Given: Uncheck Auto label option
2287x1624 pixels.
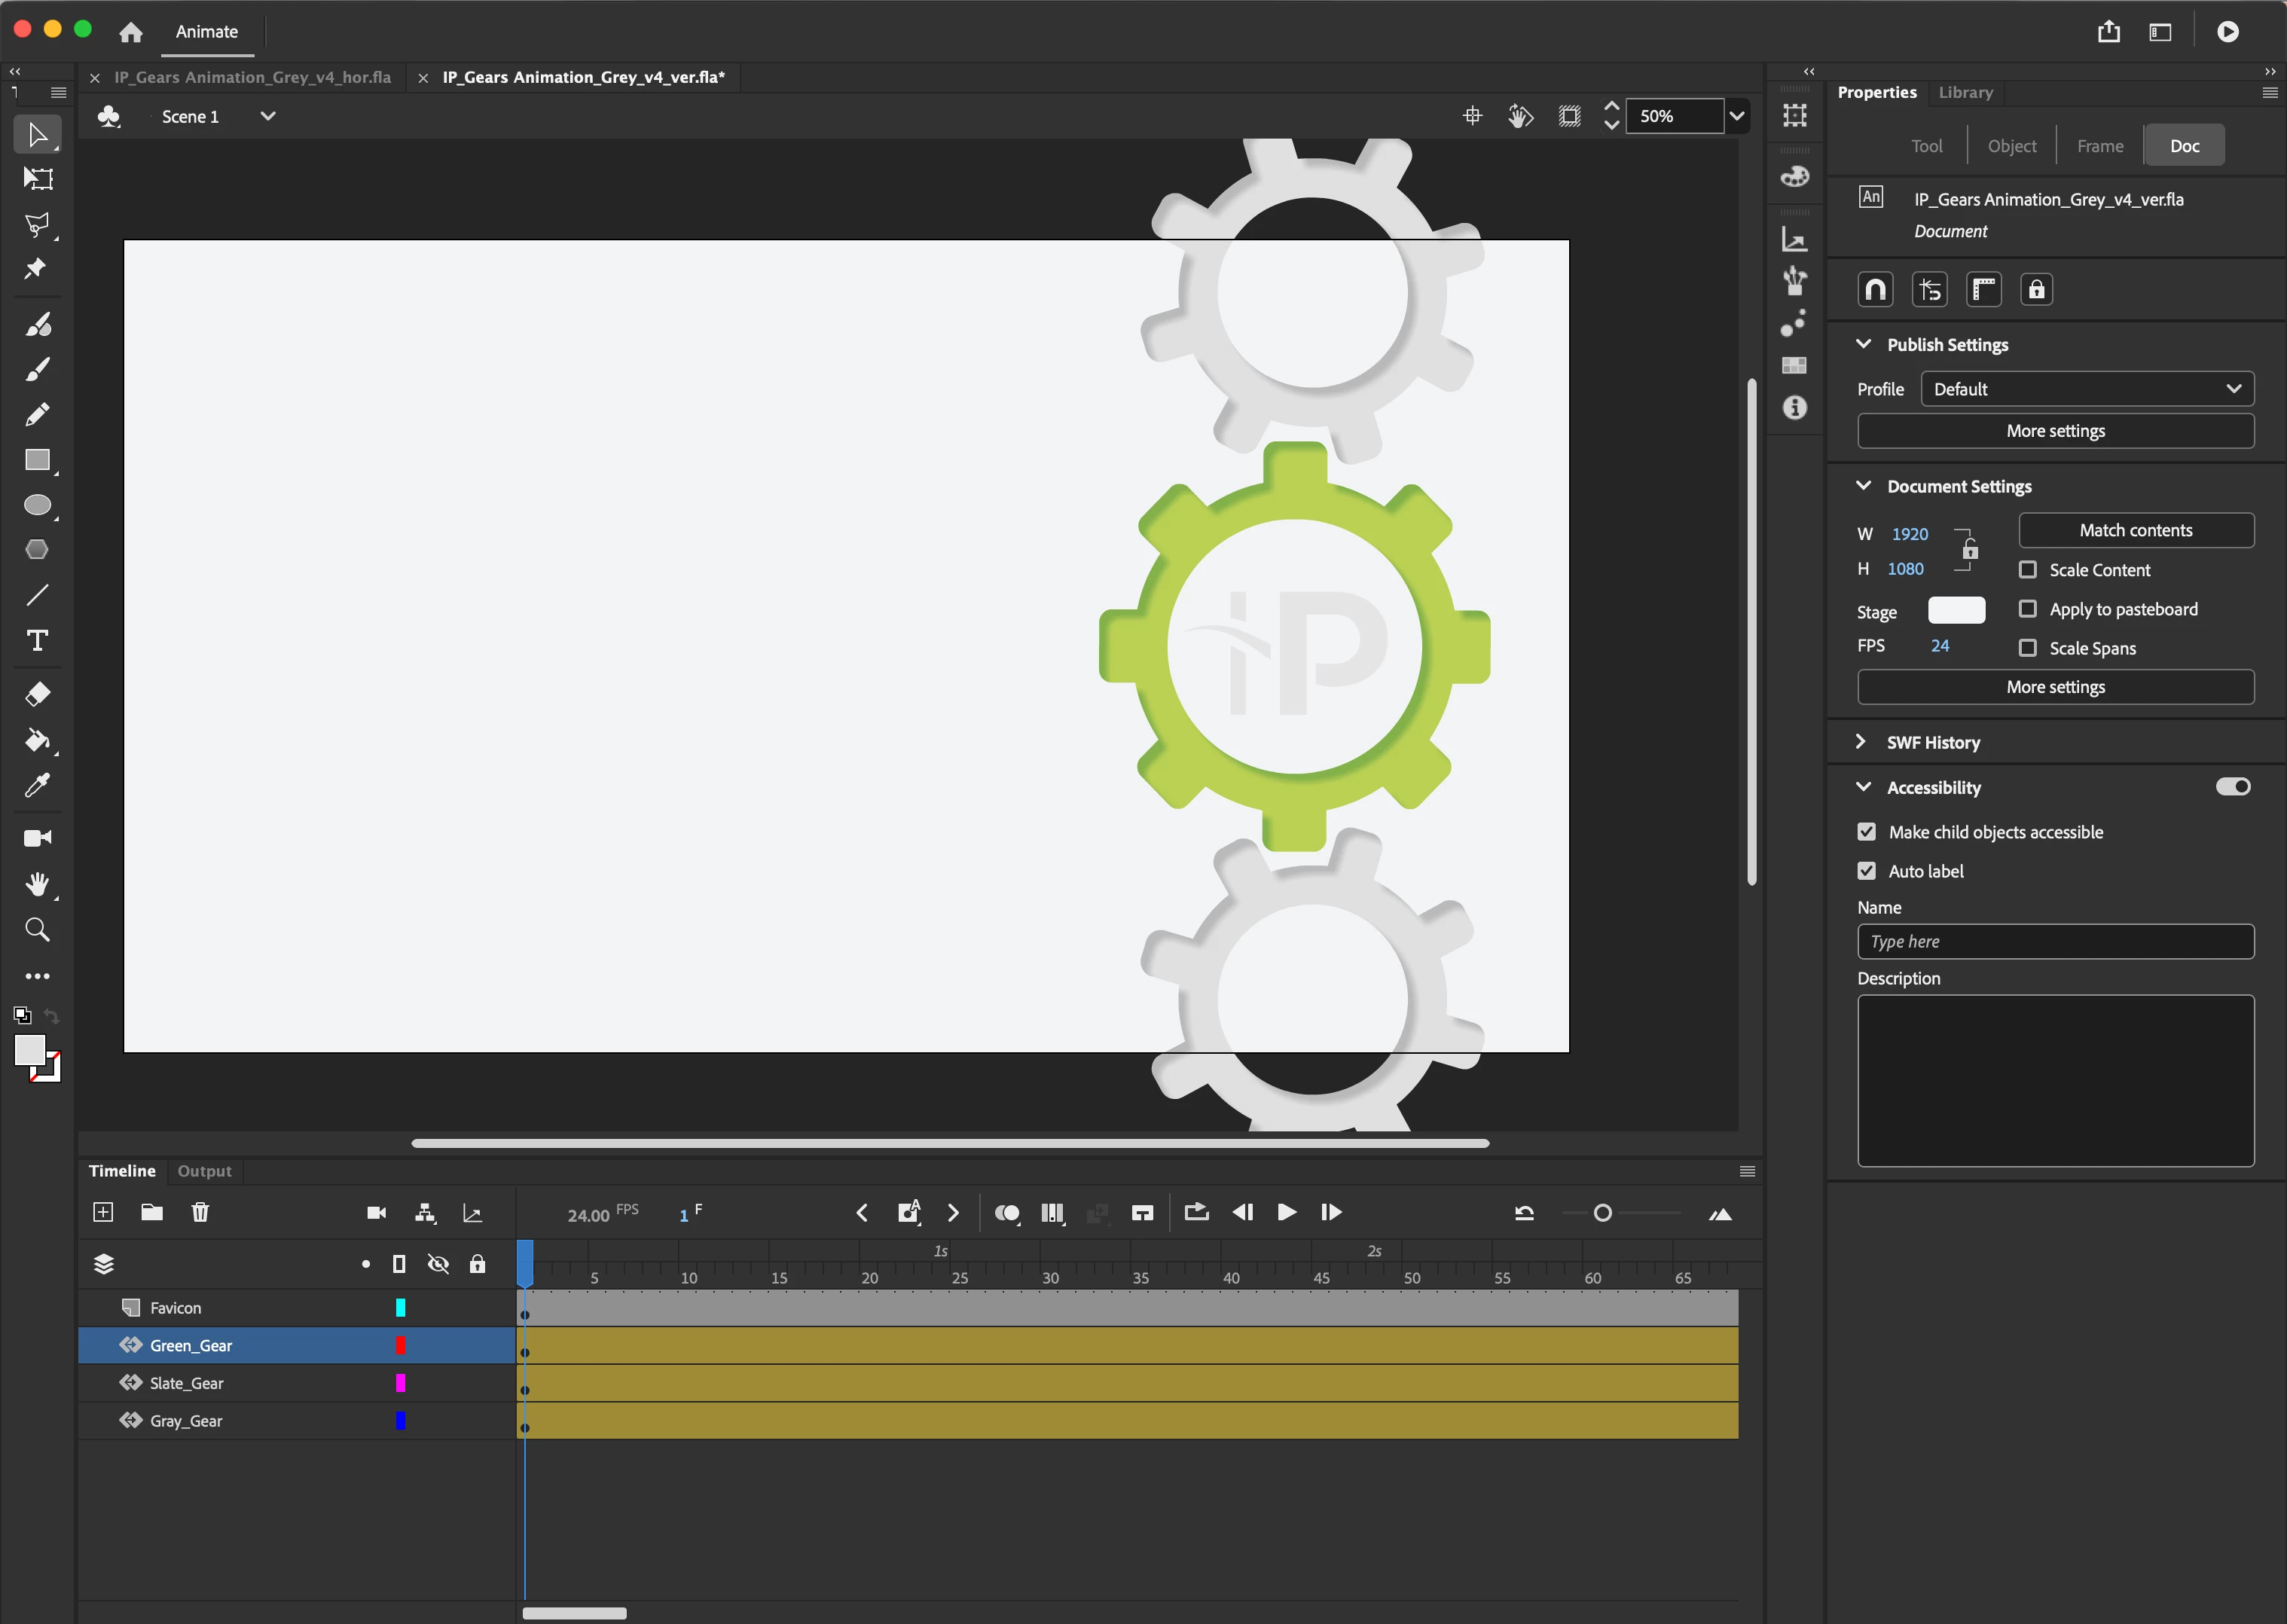Looking at the screenshot, I should click(x=1866, y=871).
